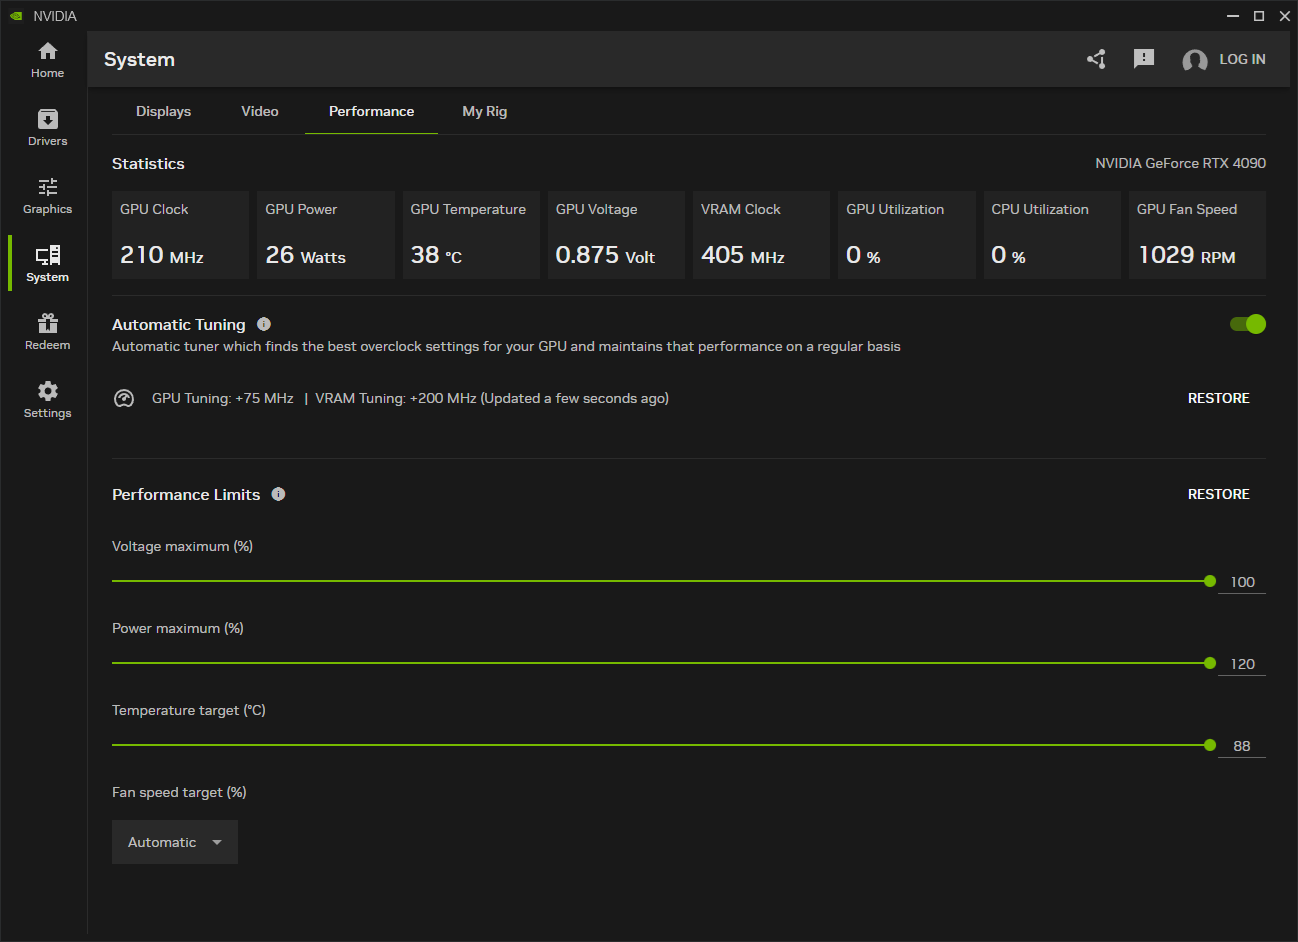Open the Graphics section in sidebar
The height and width of the screenshot is (942, 1298).
pos(47,196)
